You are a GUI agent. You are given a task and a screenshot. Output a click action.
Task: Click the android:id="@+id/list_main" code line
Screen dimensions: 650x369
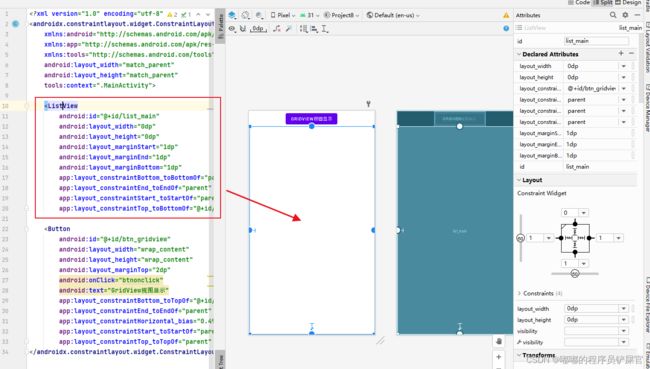[109, 116]
